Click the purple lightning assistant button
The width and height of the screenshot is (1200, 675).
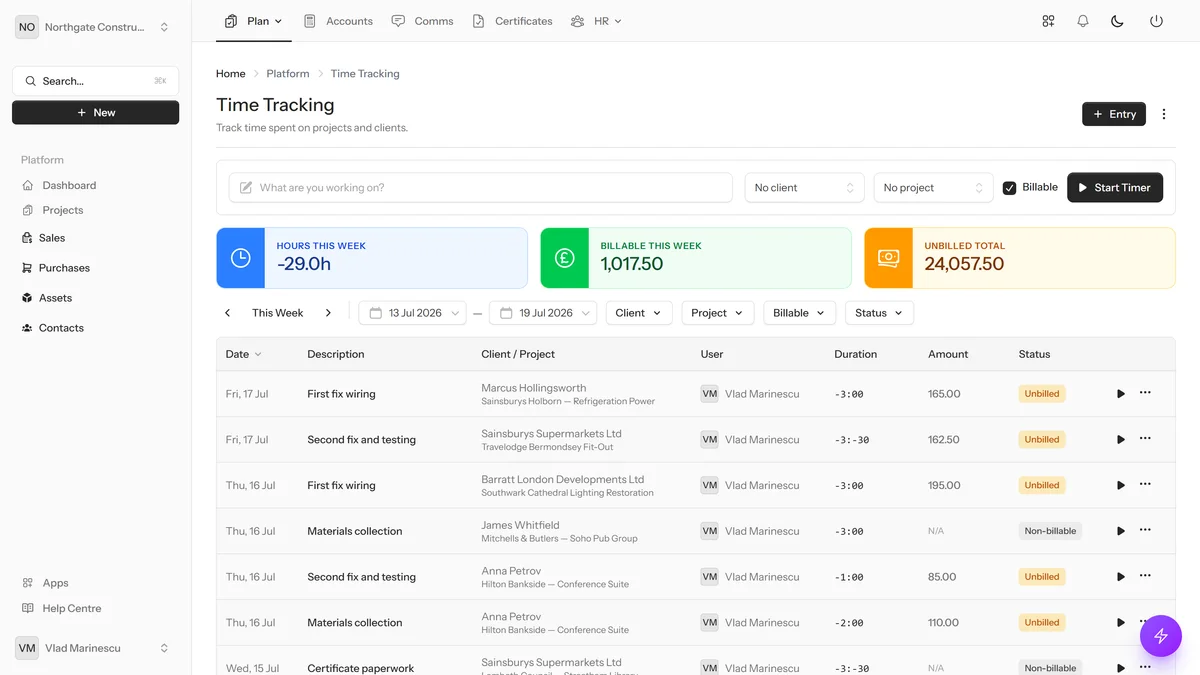(x=1161, y=635)
